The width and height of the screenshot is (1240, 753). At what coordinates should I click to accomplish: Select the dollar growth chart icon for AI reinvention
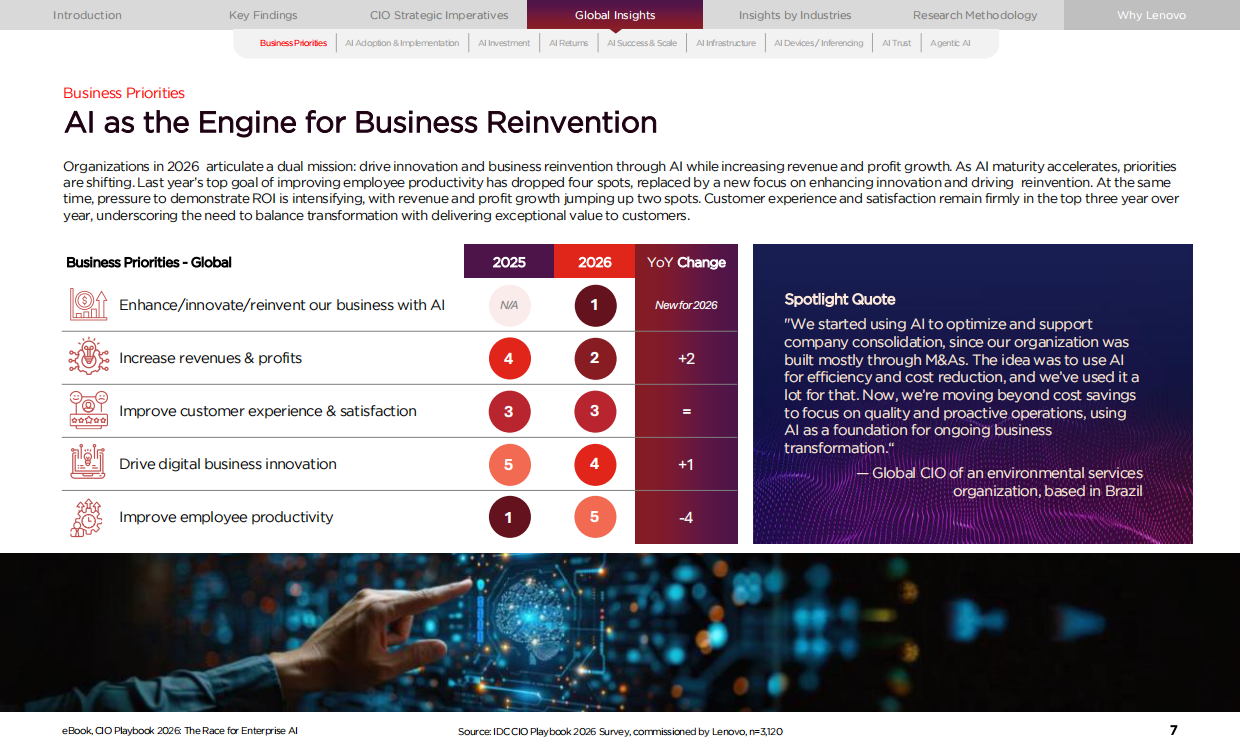(88, 304)
